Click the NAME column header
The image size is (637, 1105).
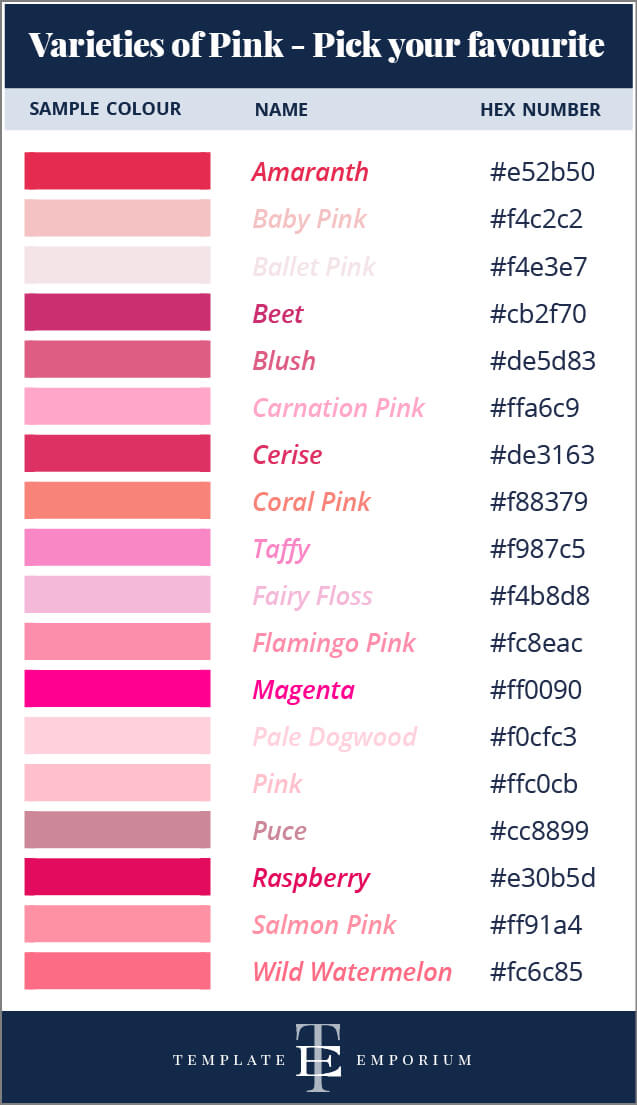281,110
